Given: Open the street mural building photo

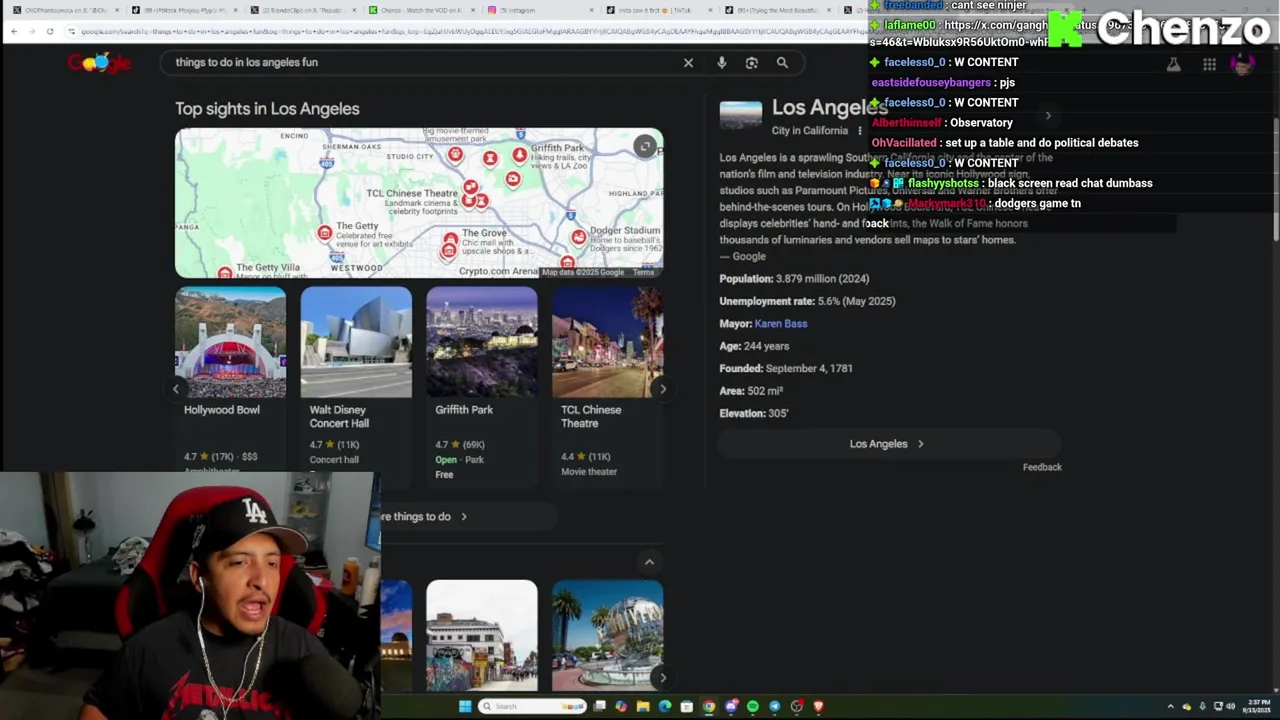Looking at the screenshot, I should tap(482, 636).
